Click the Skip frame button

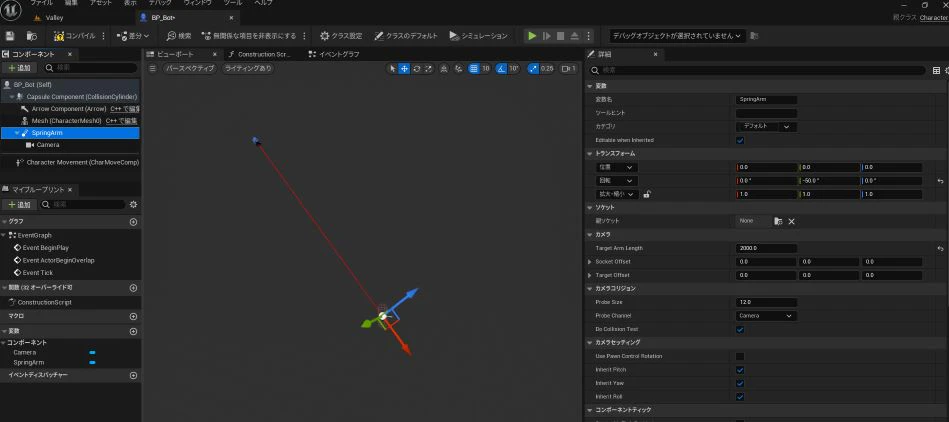(547, 36)
